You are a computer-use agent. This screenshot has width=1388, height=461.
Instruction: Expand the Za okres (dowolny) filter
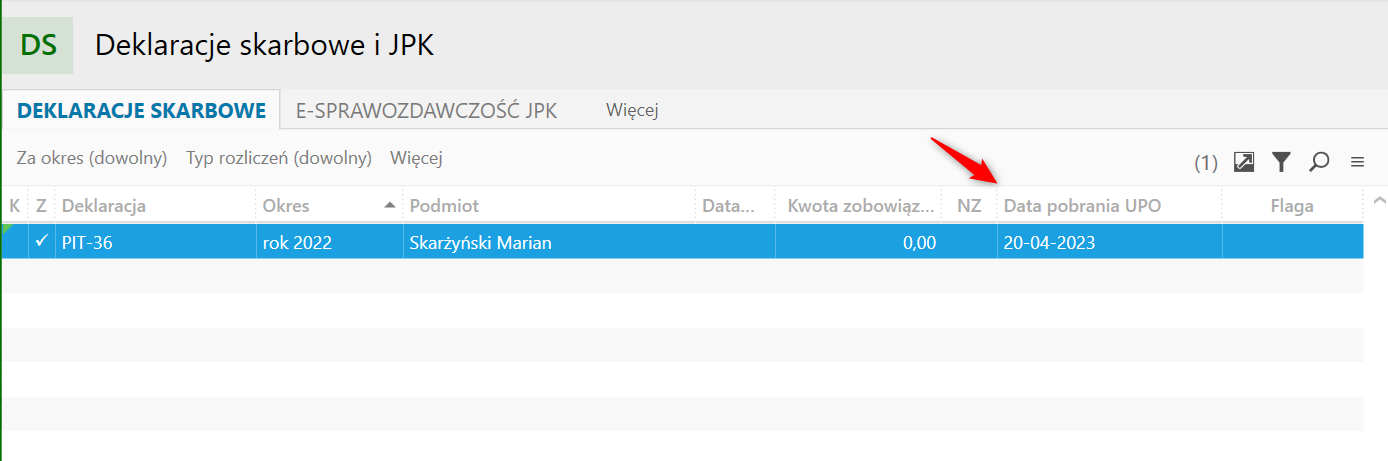[92, 158]
